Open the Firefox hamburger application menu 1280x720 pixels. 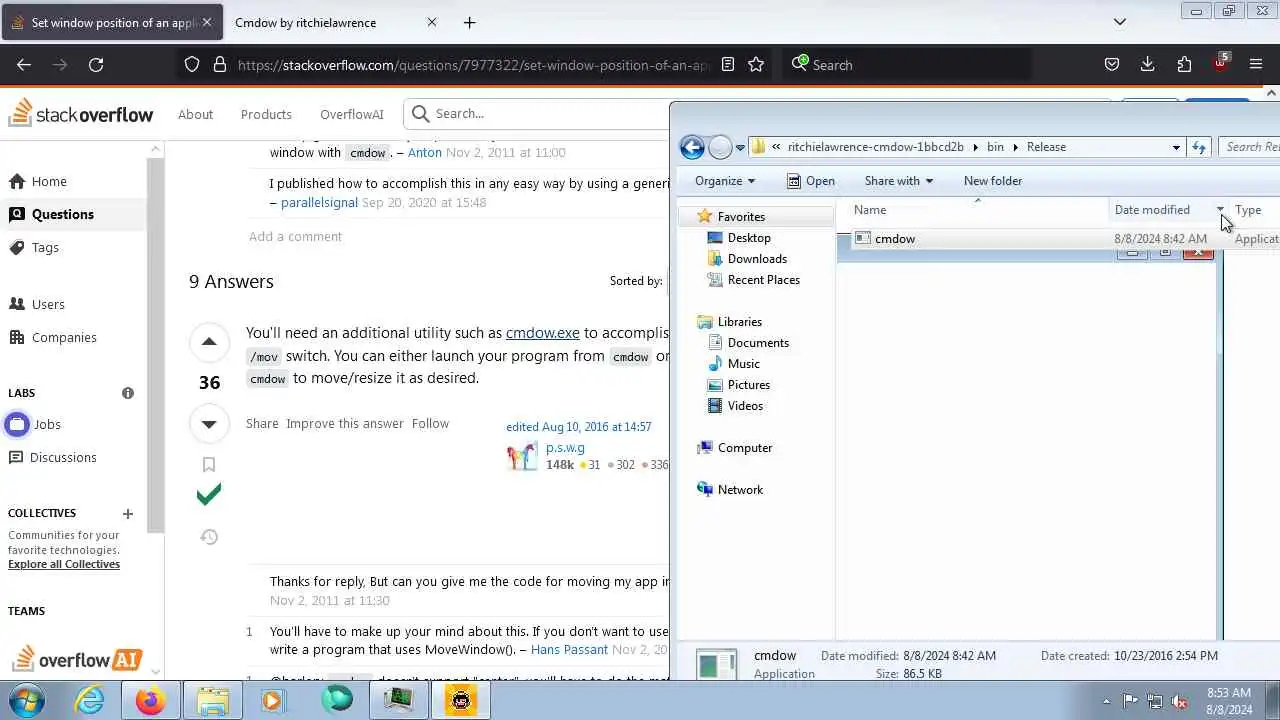click(1256, 64)
